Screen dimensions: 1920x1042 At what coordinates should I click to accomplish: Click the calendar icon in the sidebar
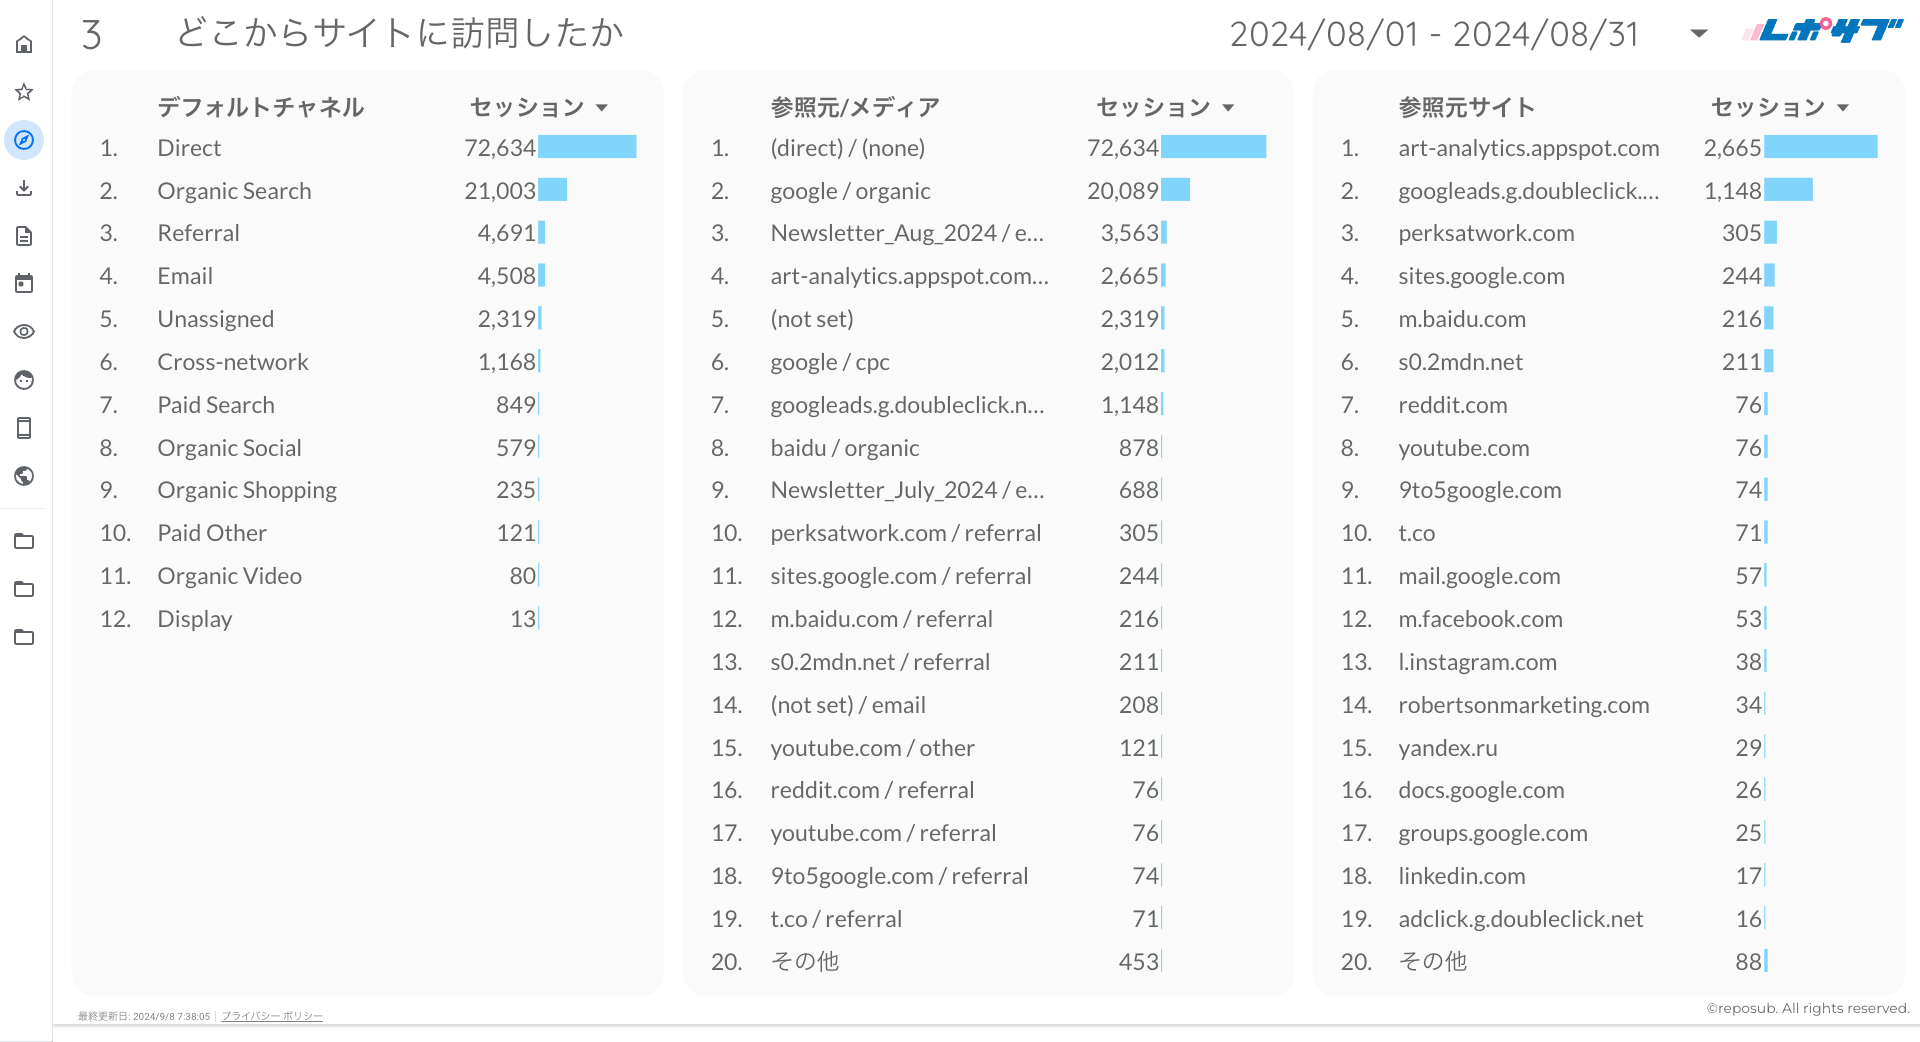click(24, 284)
